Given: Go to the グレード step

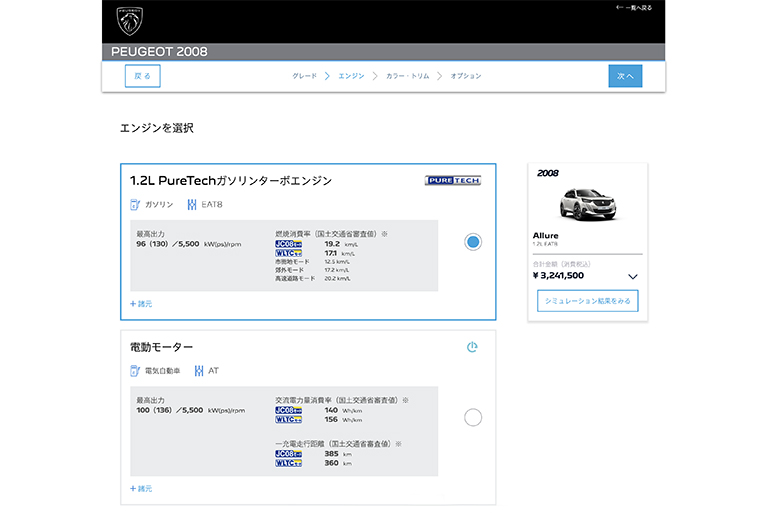Looking at the screenshot, I should click(304, 76).
